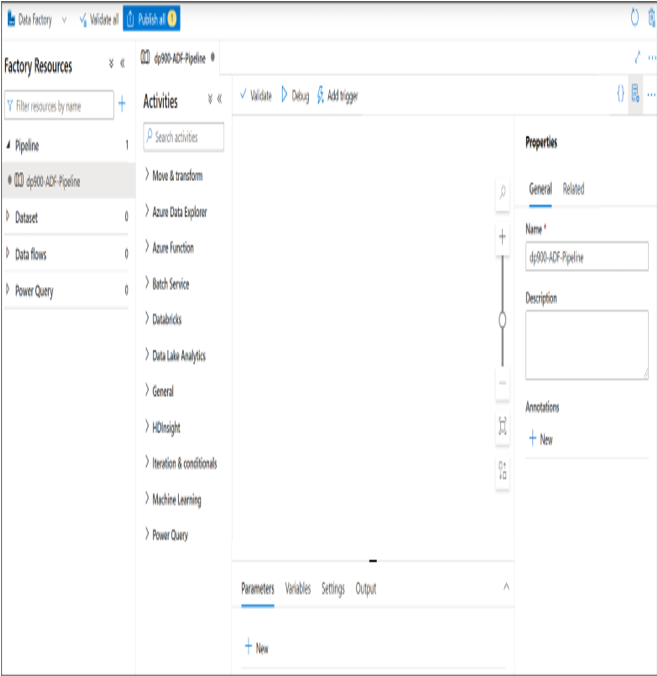Expand HDInsight activities

(163, 427)
